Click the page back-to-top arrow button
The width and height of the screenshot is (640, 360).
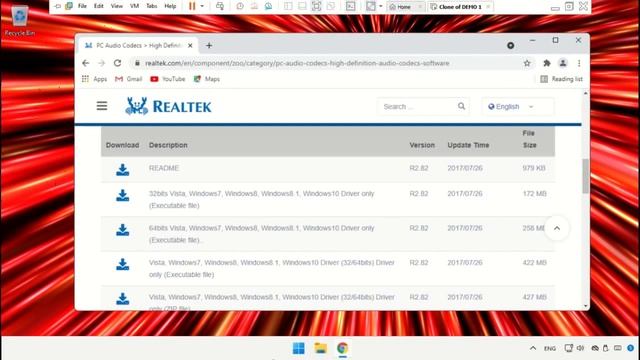[557, 228]
